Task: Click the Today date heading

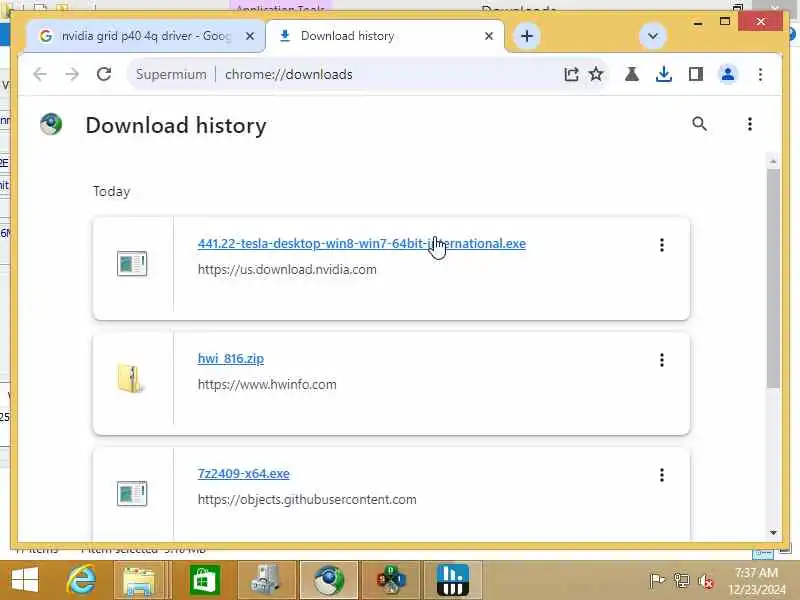Action: [111, 191]
